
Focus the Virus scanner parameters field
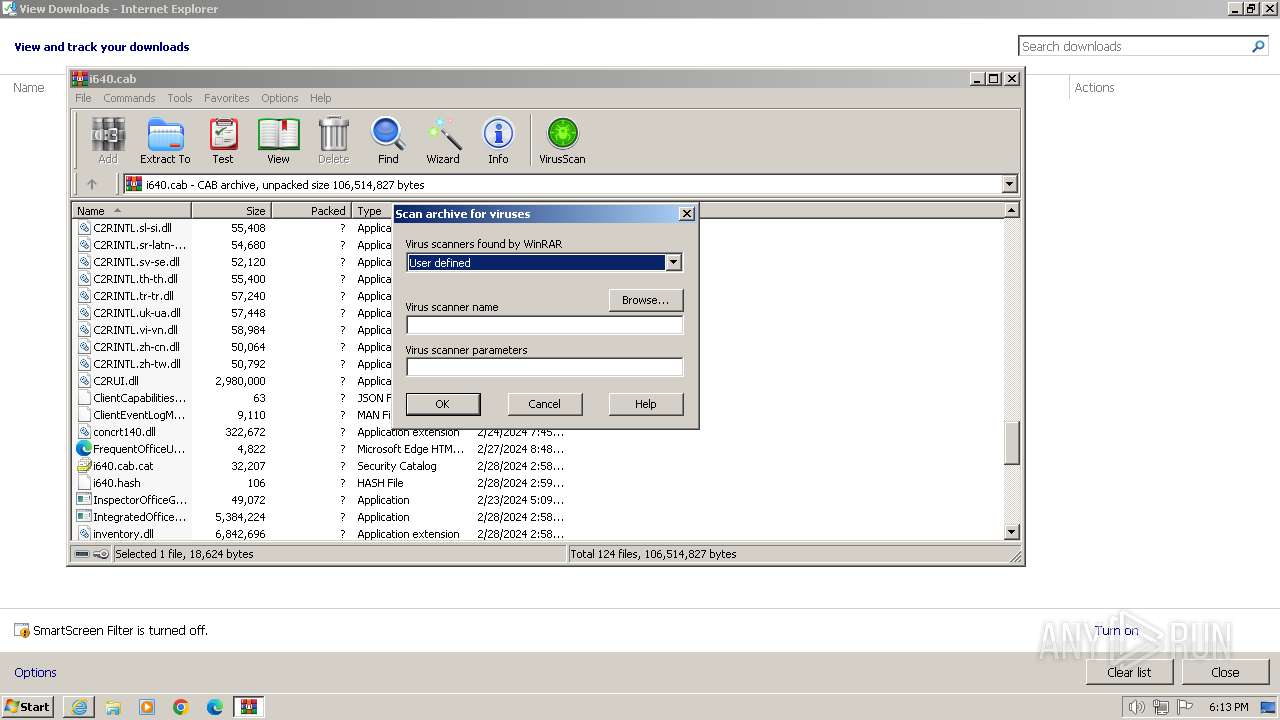[x=544, y=367]
